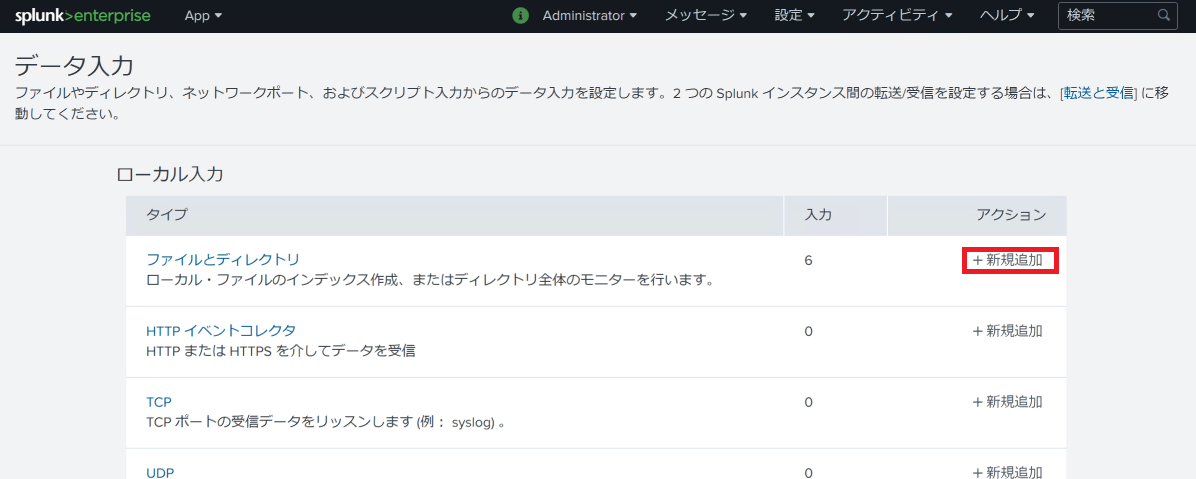
Task: Open the ファイルとディレクトリ input type
Action: click(x=223, y=260)
